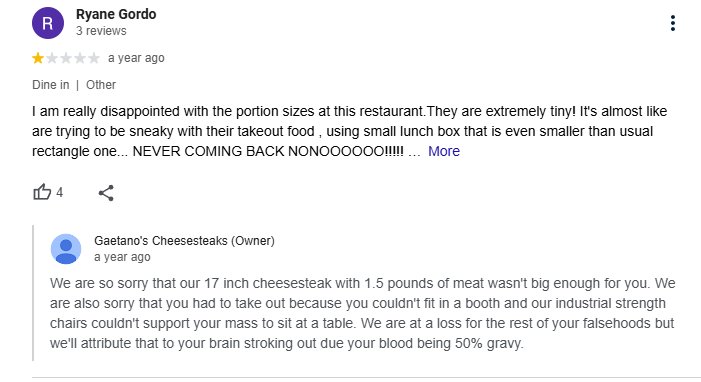This screenshot has height=382, width=701.
Task: Click the review body text
Action: click(x=349, y=131)
